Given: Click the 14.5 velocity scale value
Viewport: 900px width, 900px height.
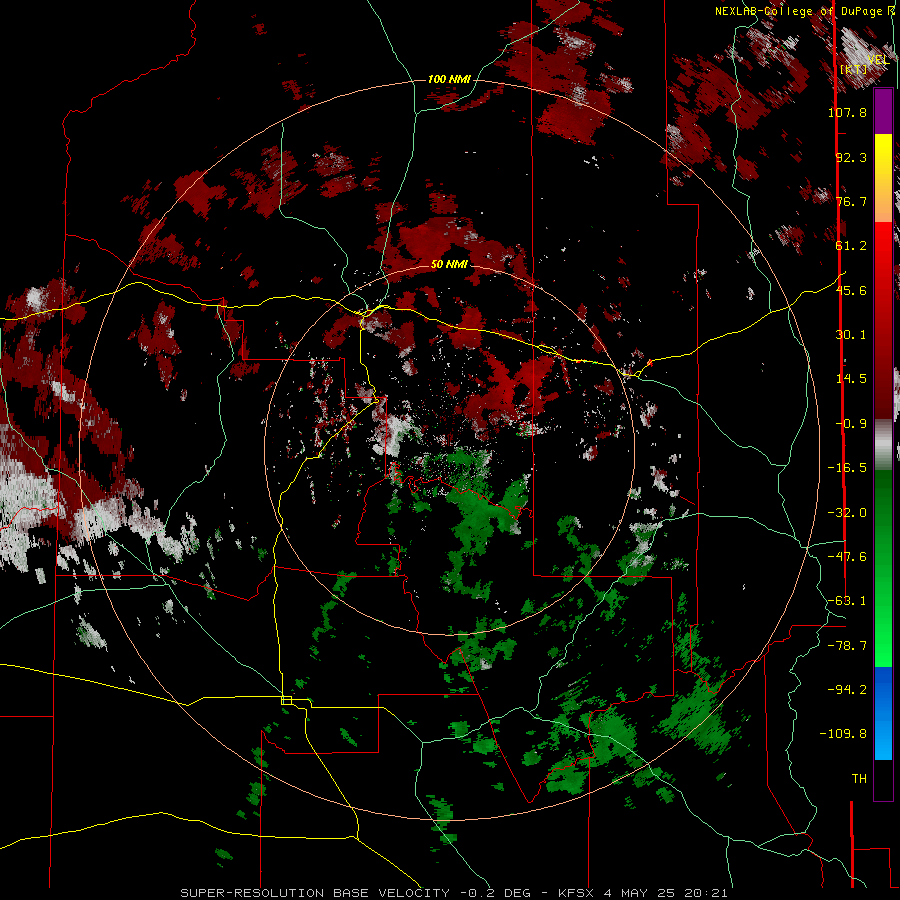Looking at the screenshot, I should [x=851, y=379].
